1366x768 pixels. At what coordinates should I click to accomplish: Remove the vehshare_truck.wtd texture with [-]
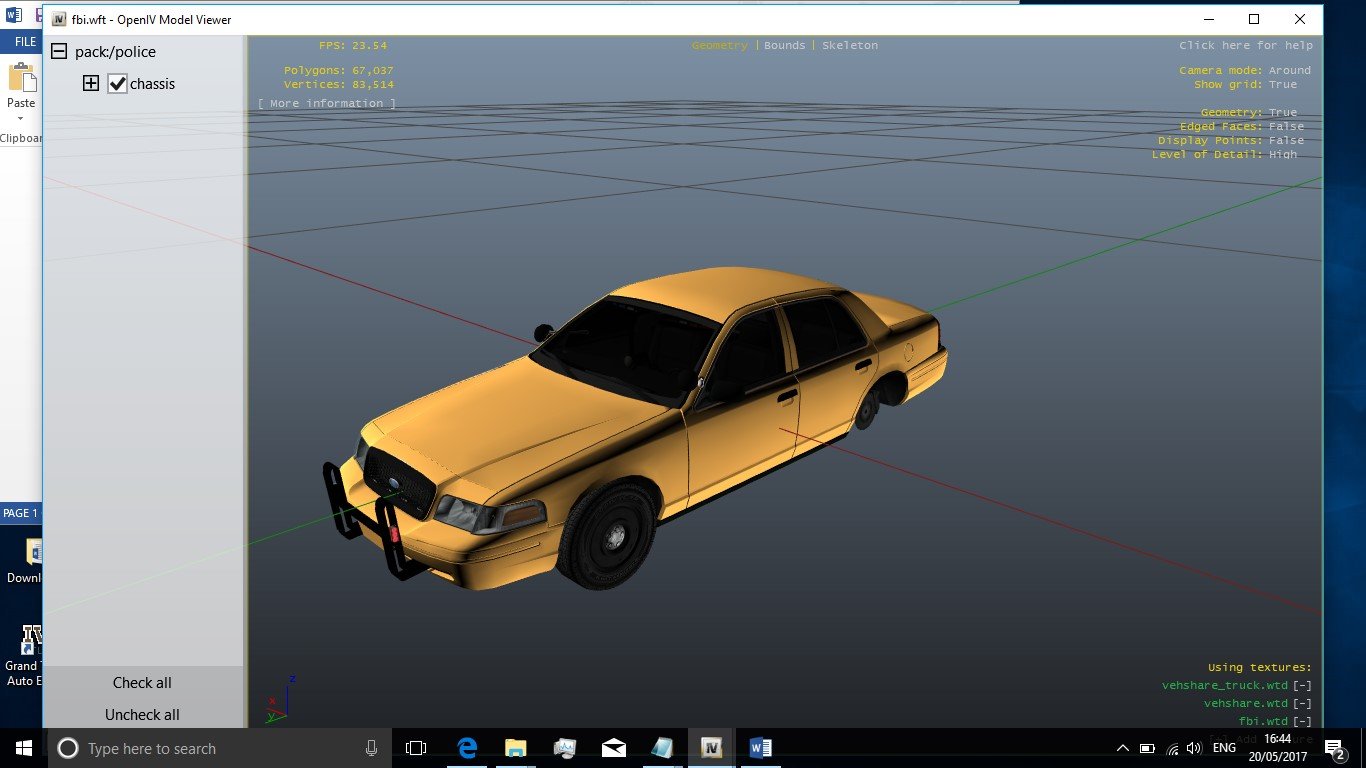[1301, 686]
